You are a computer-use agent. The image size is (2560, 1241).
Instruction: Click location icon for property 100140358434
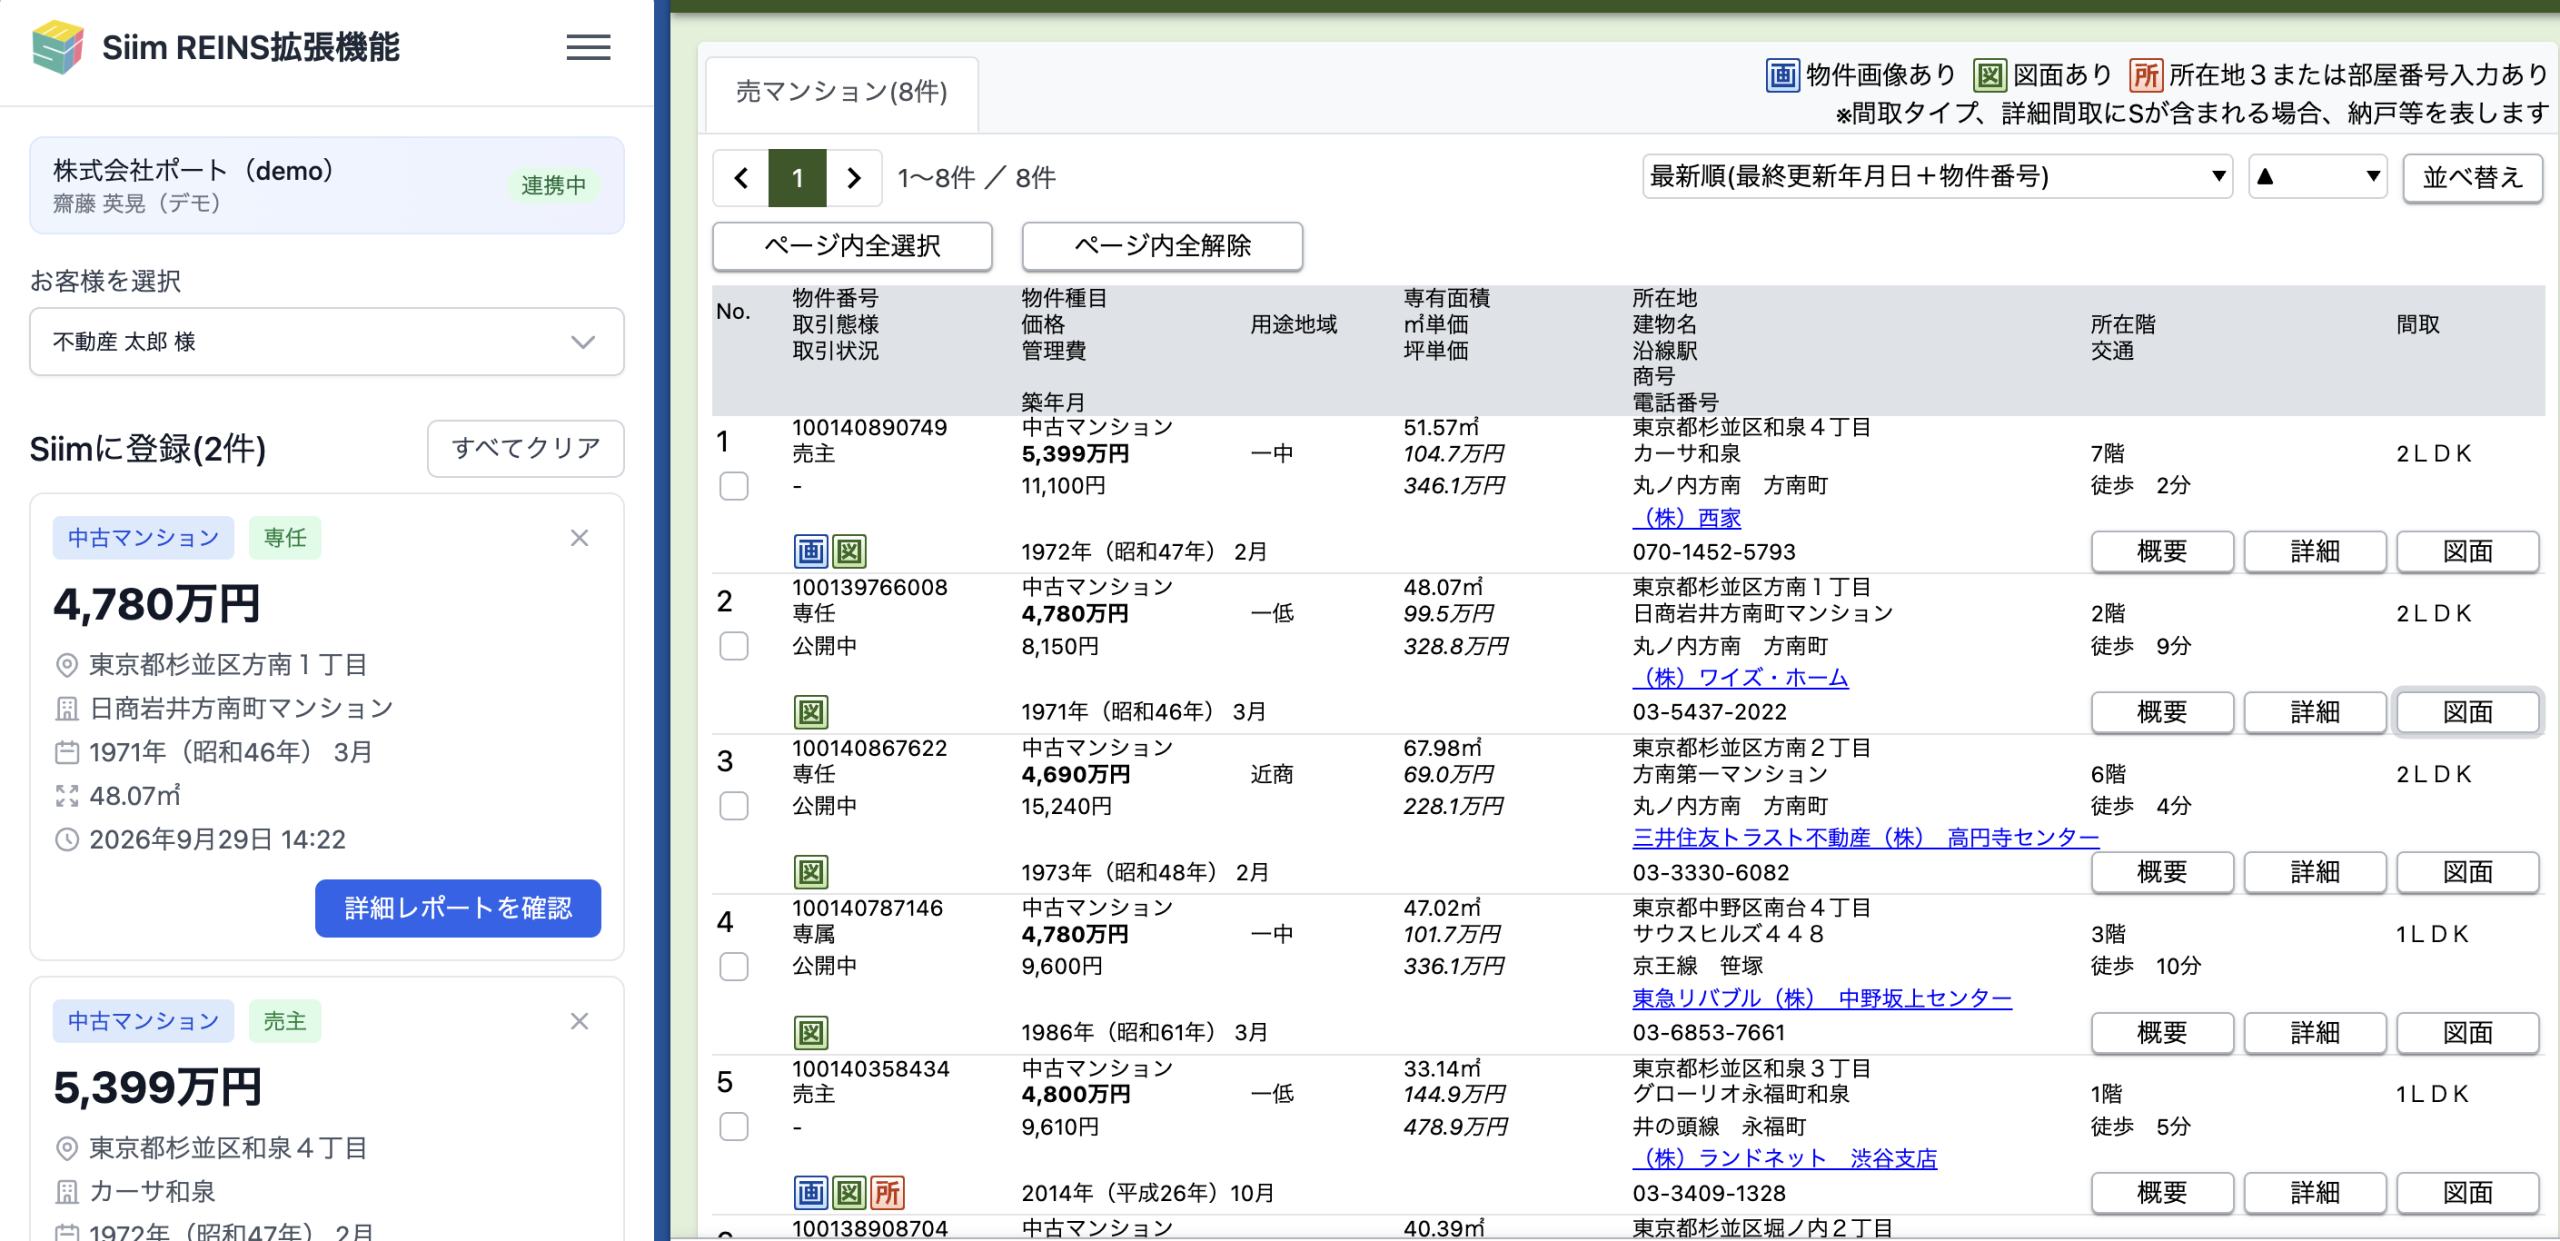click(x=887, y=1192)
